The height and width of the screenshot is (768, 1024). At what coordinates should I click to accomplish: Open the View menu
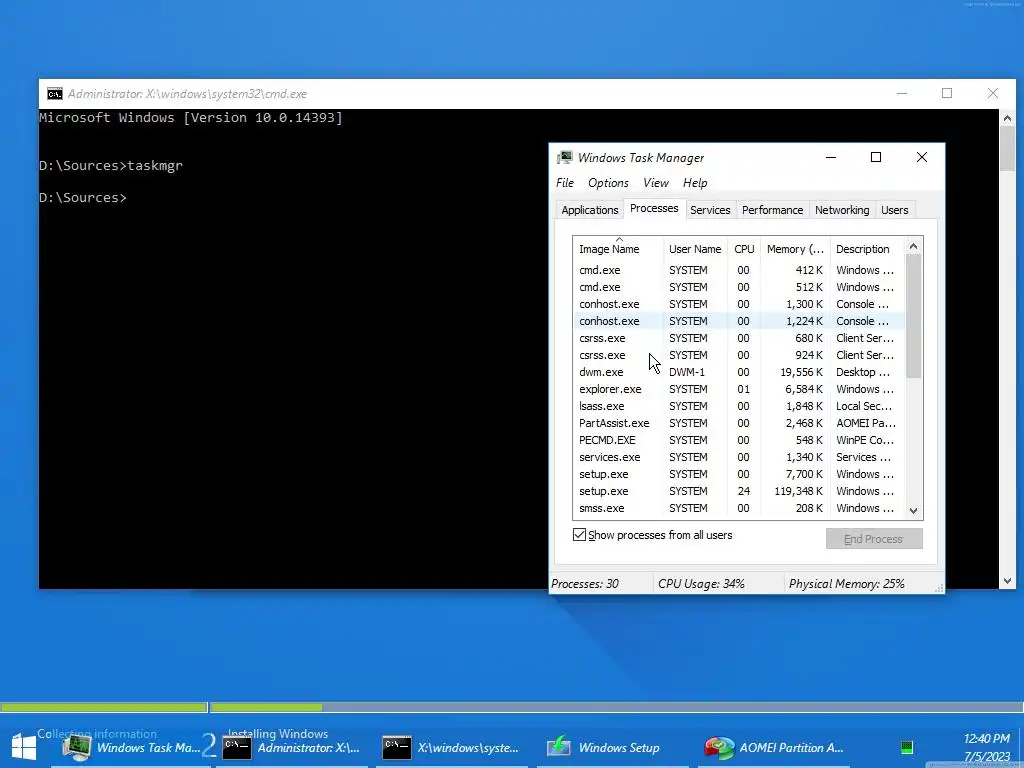(x=656, y=183)
